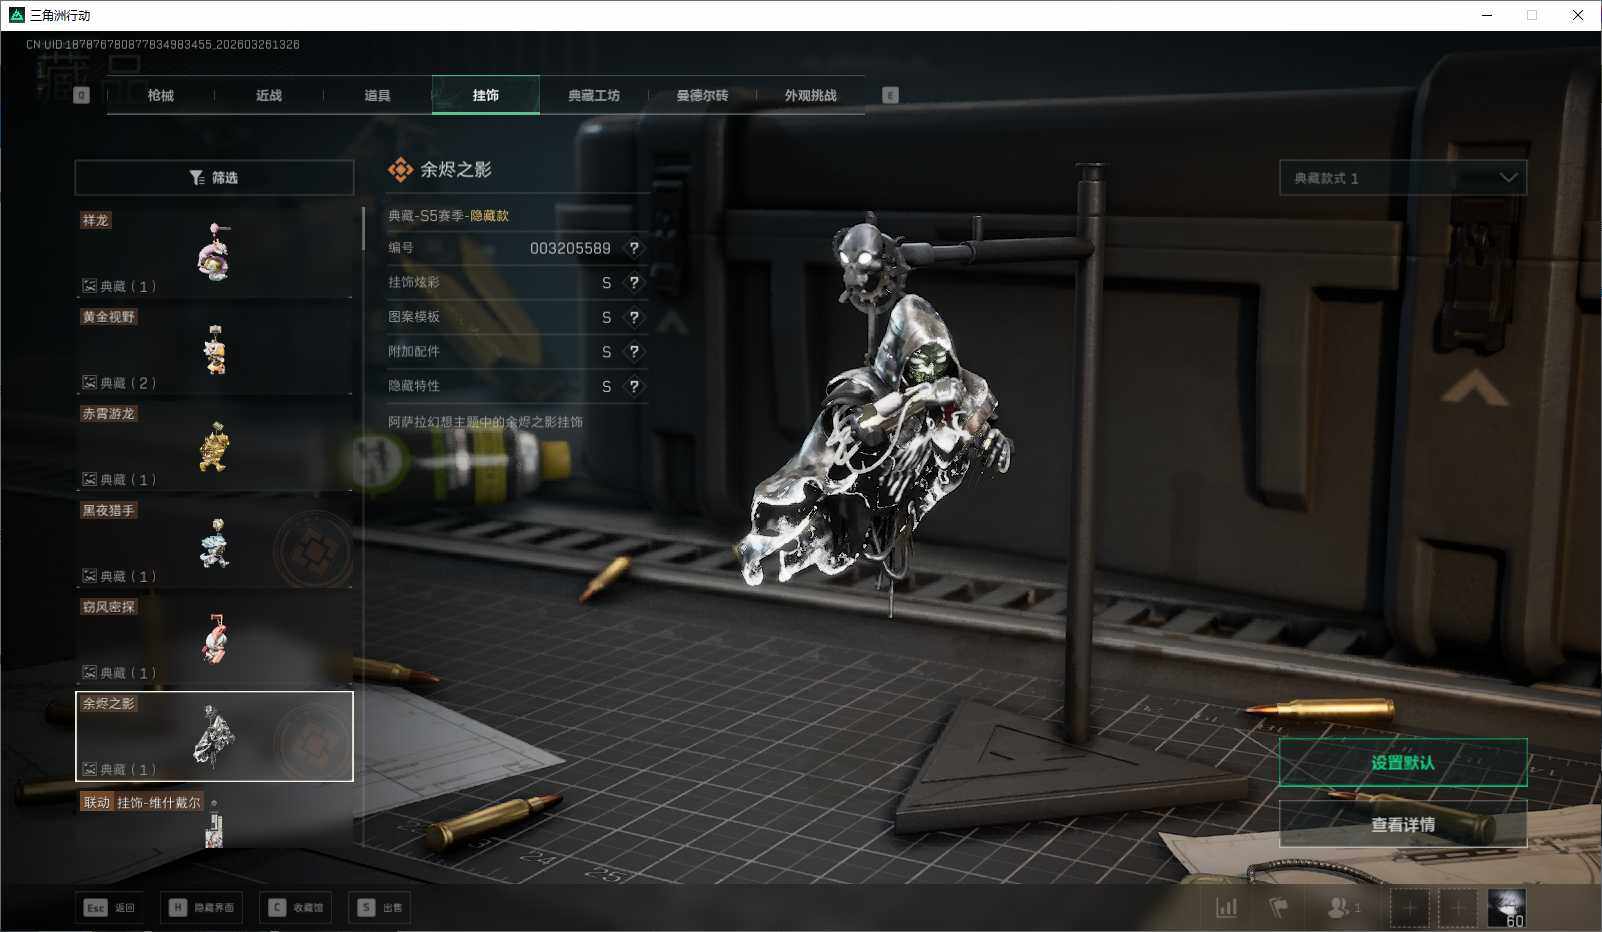This screenshot has width=1602, height=932.
Task: Click the 三角洲行动 app icon in title bar
Action: 16,15
